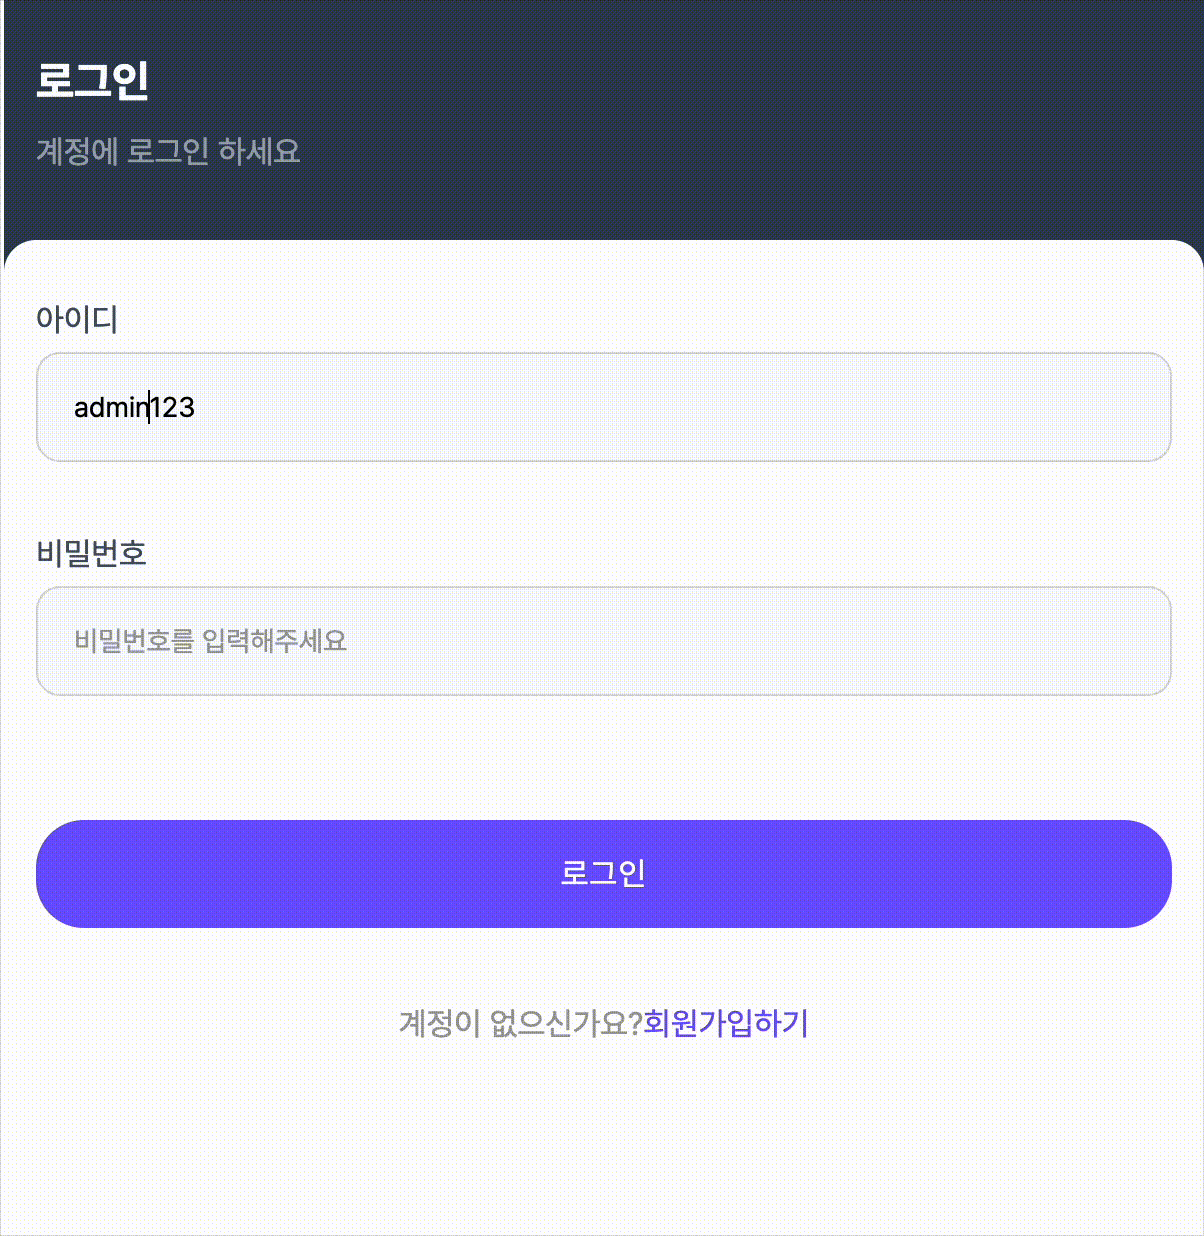Click the 아이디 field label
Screen dimensions: 1204x1236
pos(77,319)
